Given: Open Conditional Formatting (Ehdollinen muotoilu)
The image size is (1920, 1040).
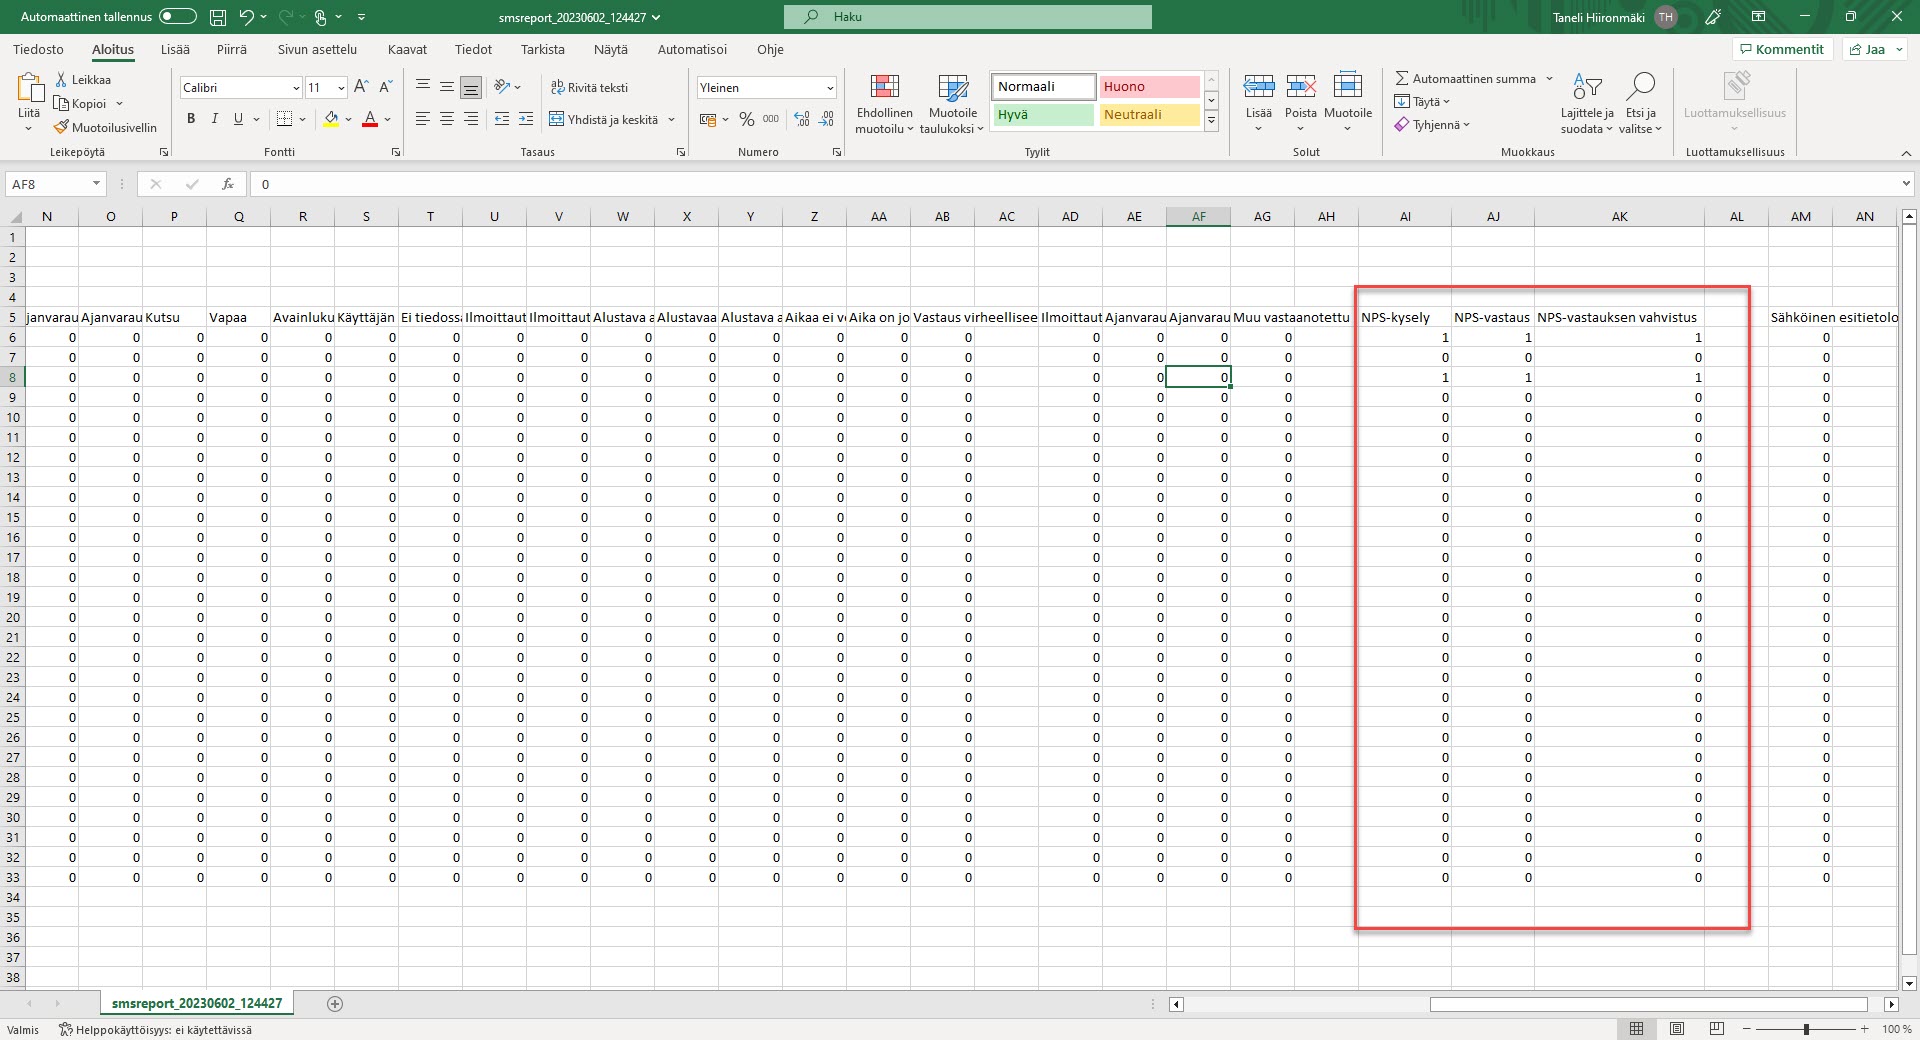Looking at the screenshot, I should [885, 104].
